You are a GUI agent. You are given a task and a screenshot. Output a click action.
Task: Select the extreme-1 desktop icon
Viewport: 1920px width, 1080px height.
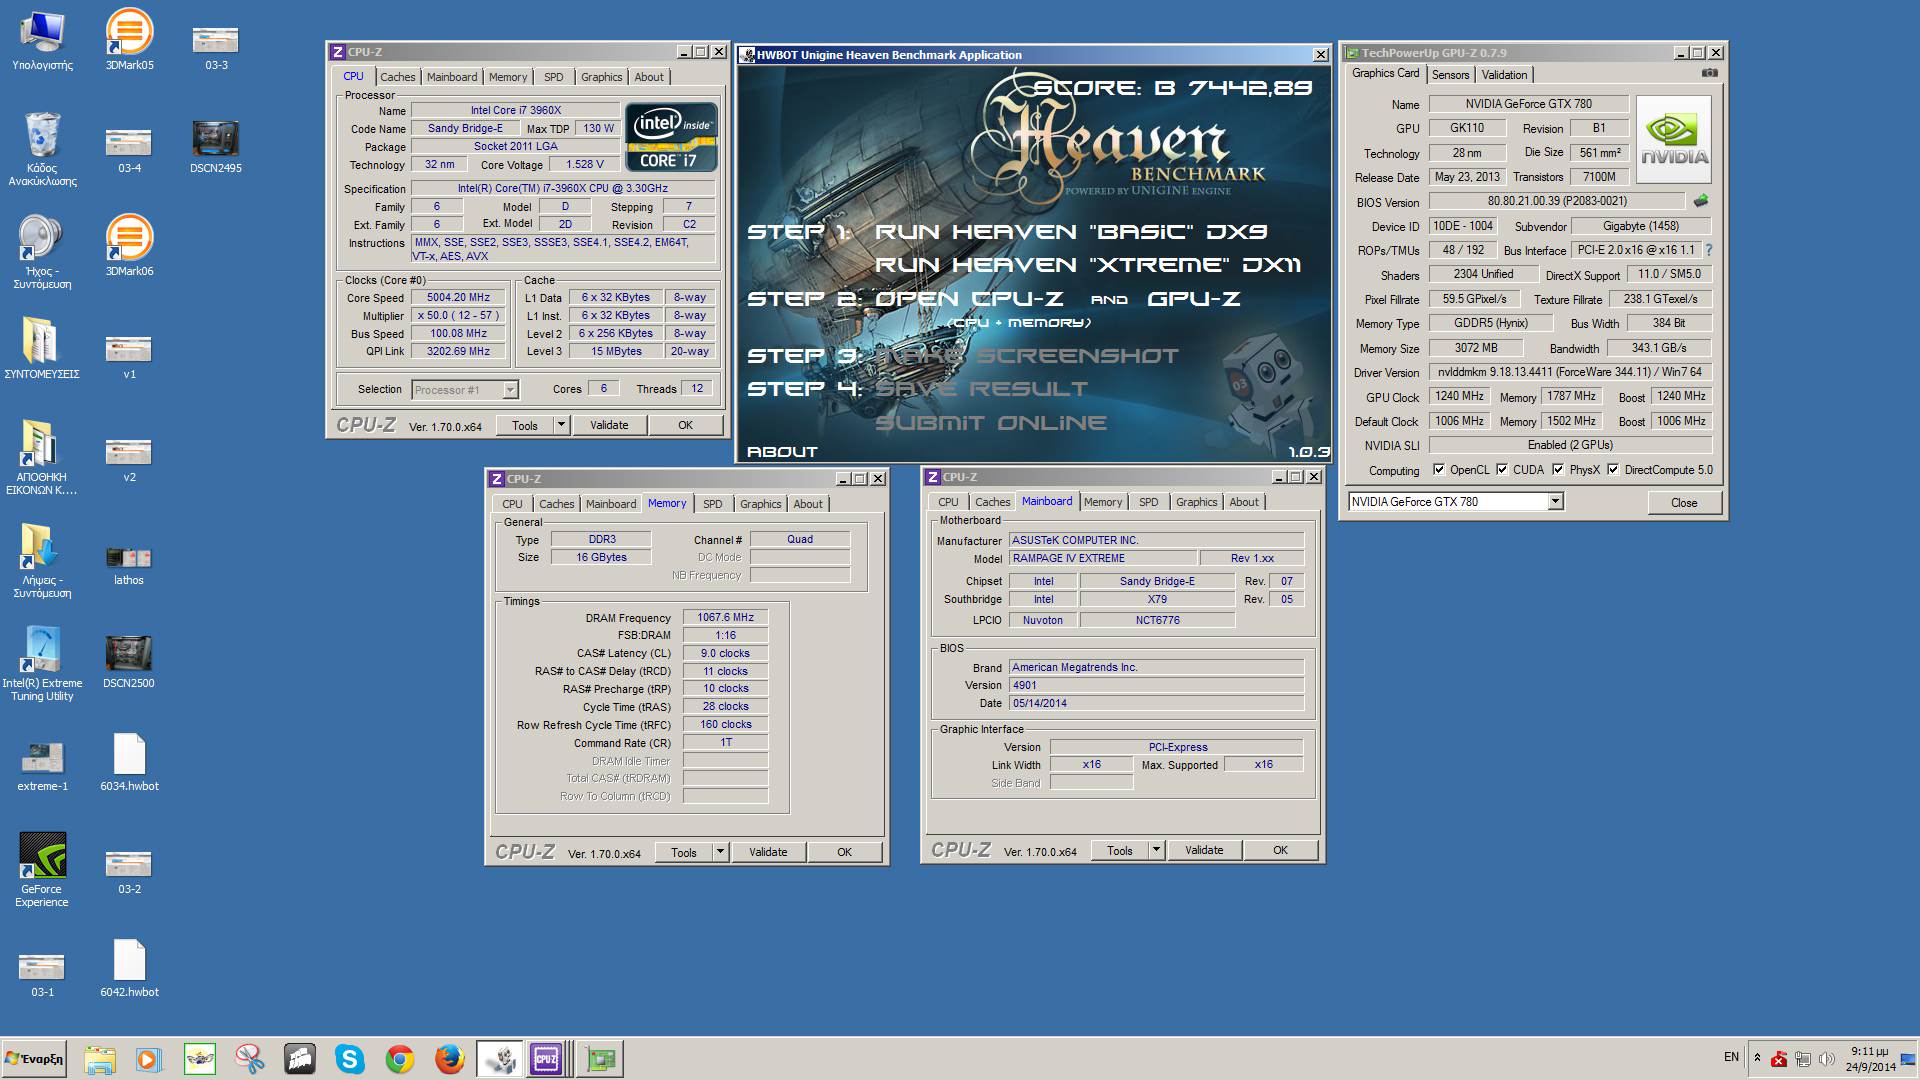pos(42,765)
